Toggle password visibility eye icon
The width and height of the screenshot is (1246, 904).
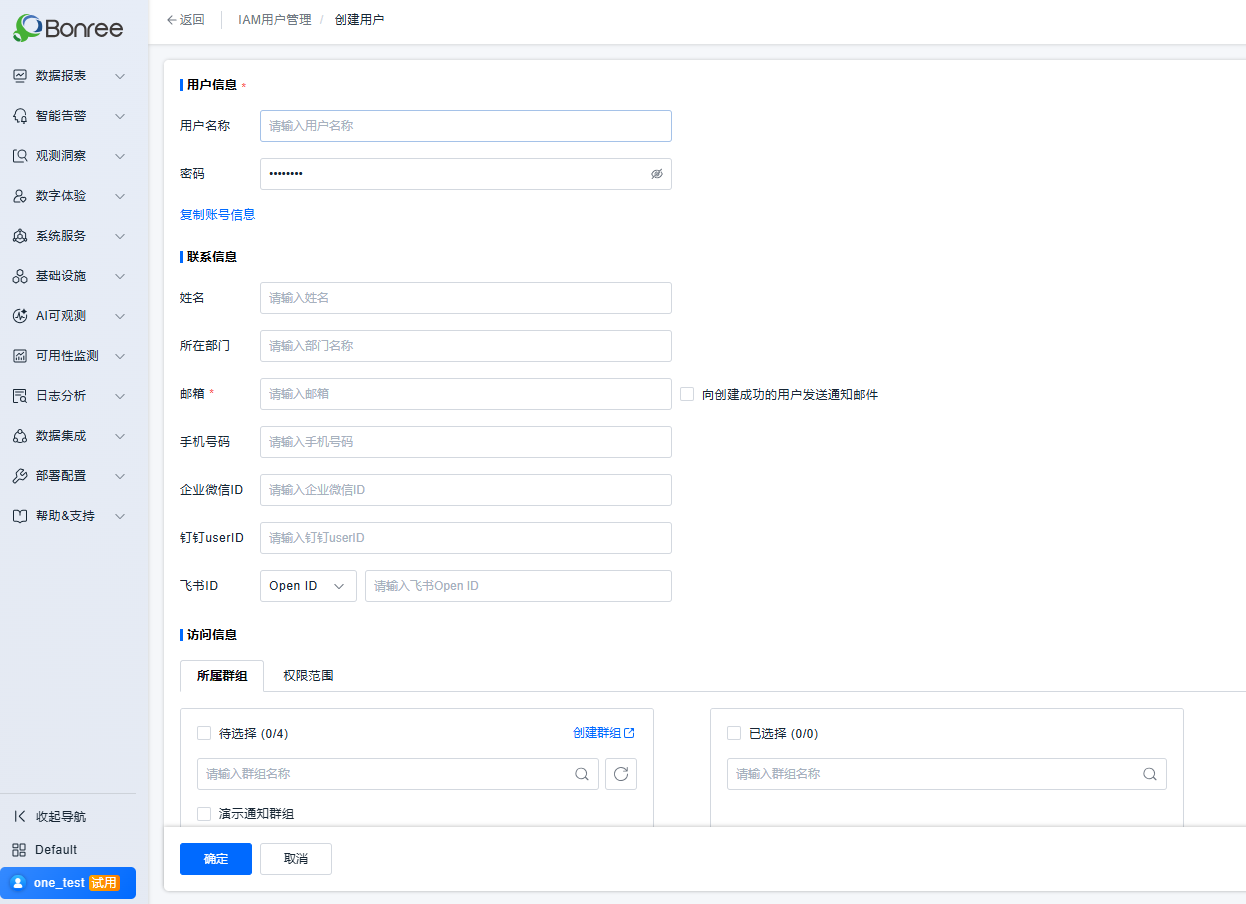(657, 174)
